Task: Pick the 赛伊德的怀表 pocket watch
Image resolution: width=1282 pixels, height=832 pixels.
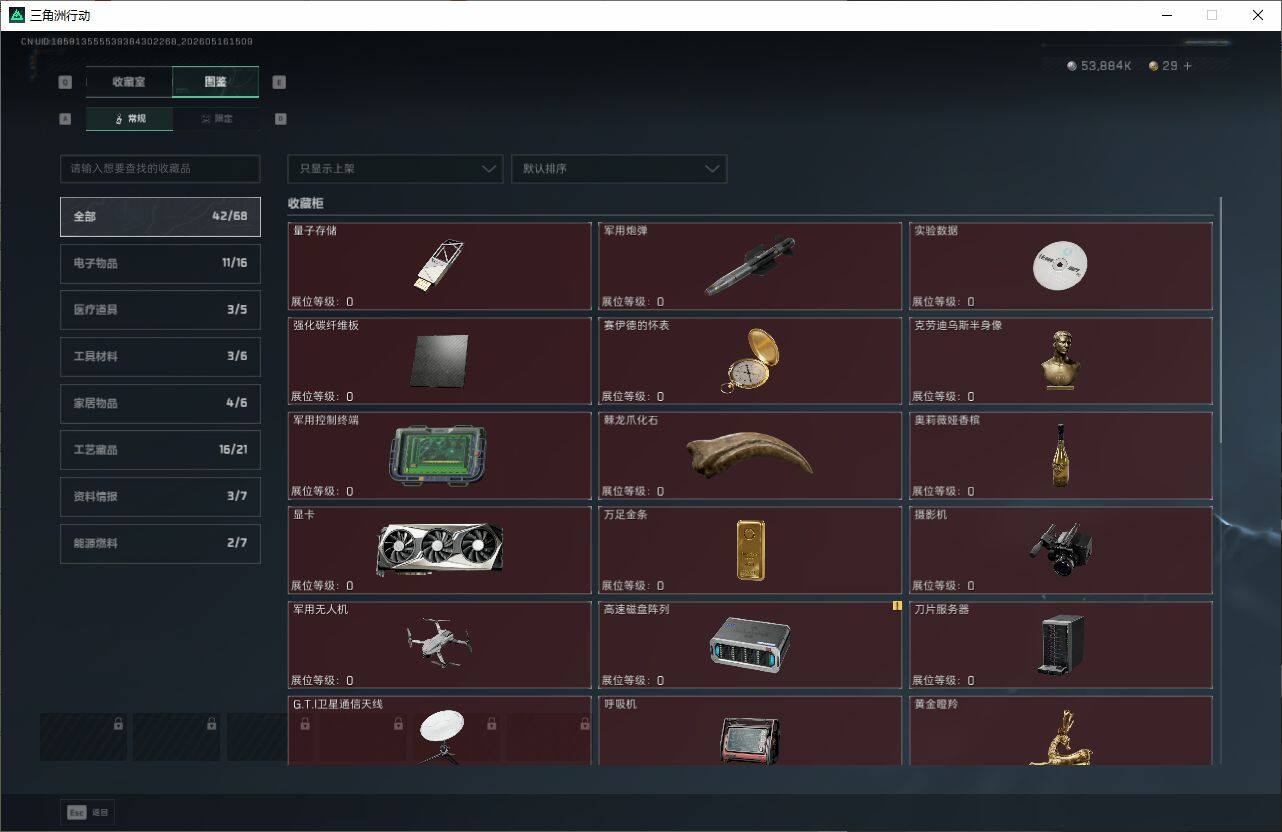Action: (x=750, y=361)
